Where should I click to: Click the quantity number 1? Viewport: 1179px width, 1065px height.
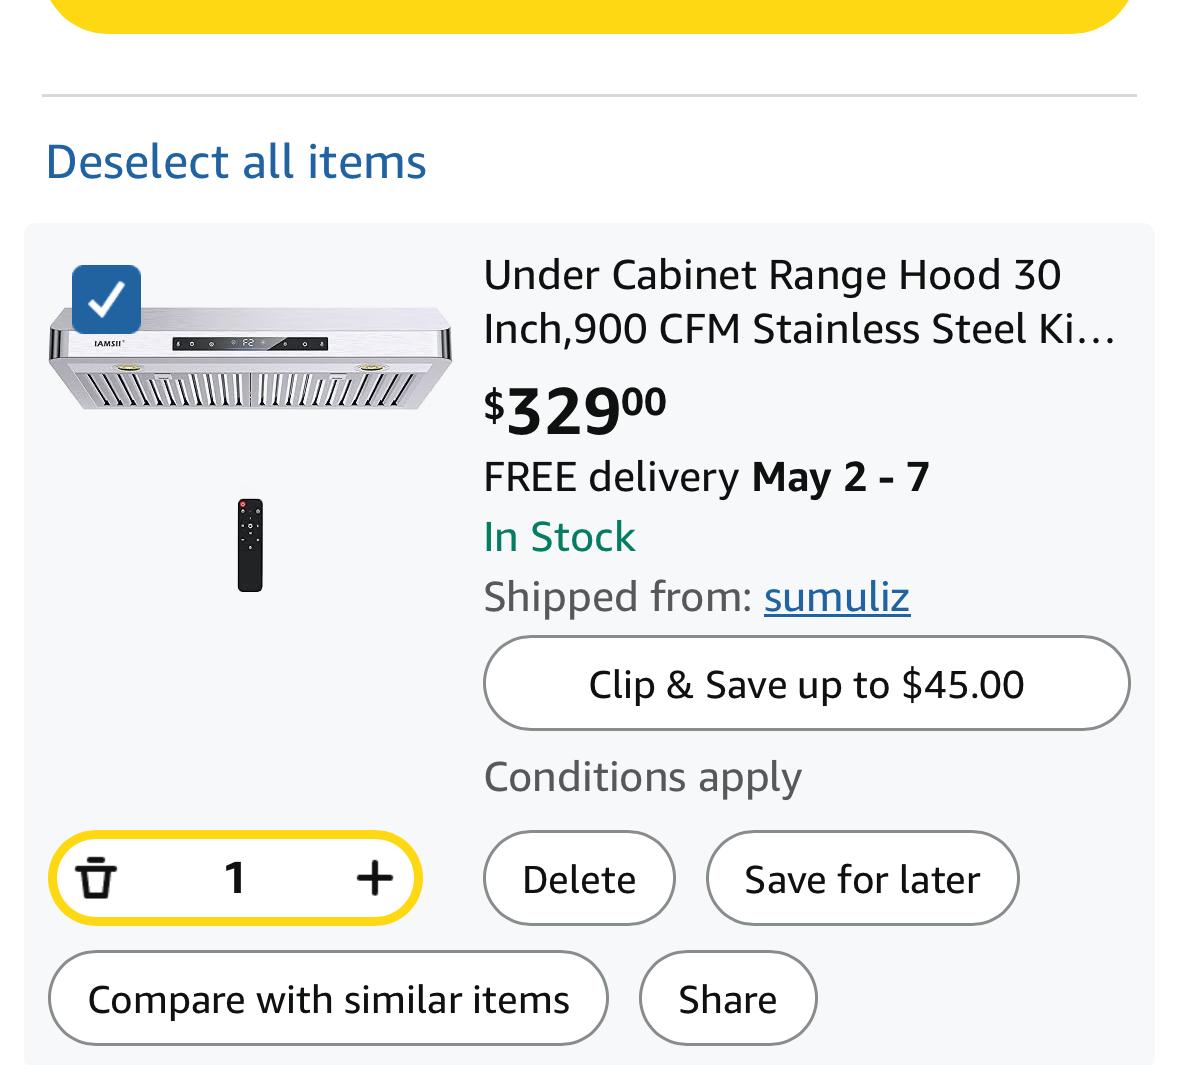235,878
